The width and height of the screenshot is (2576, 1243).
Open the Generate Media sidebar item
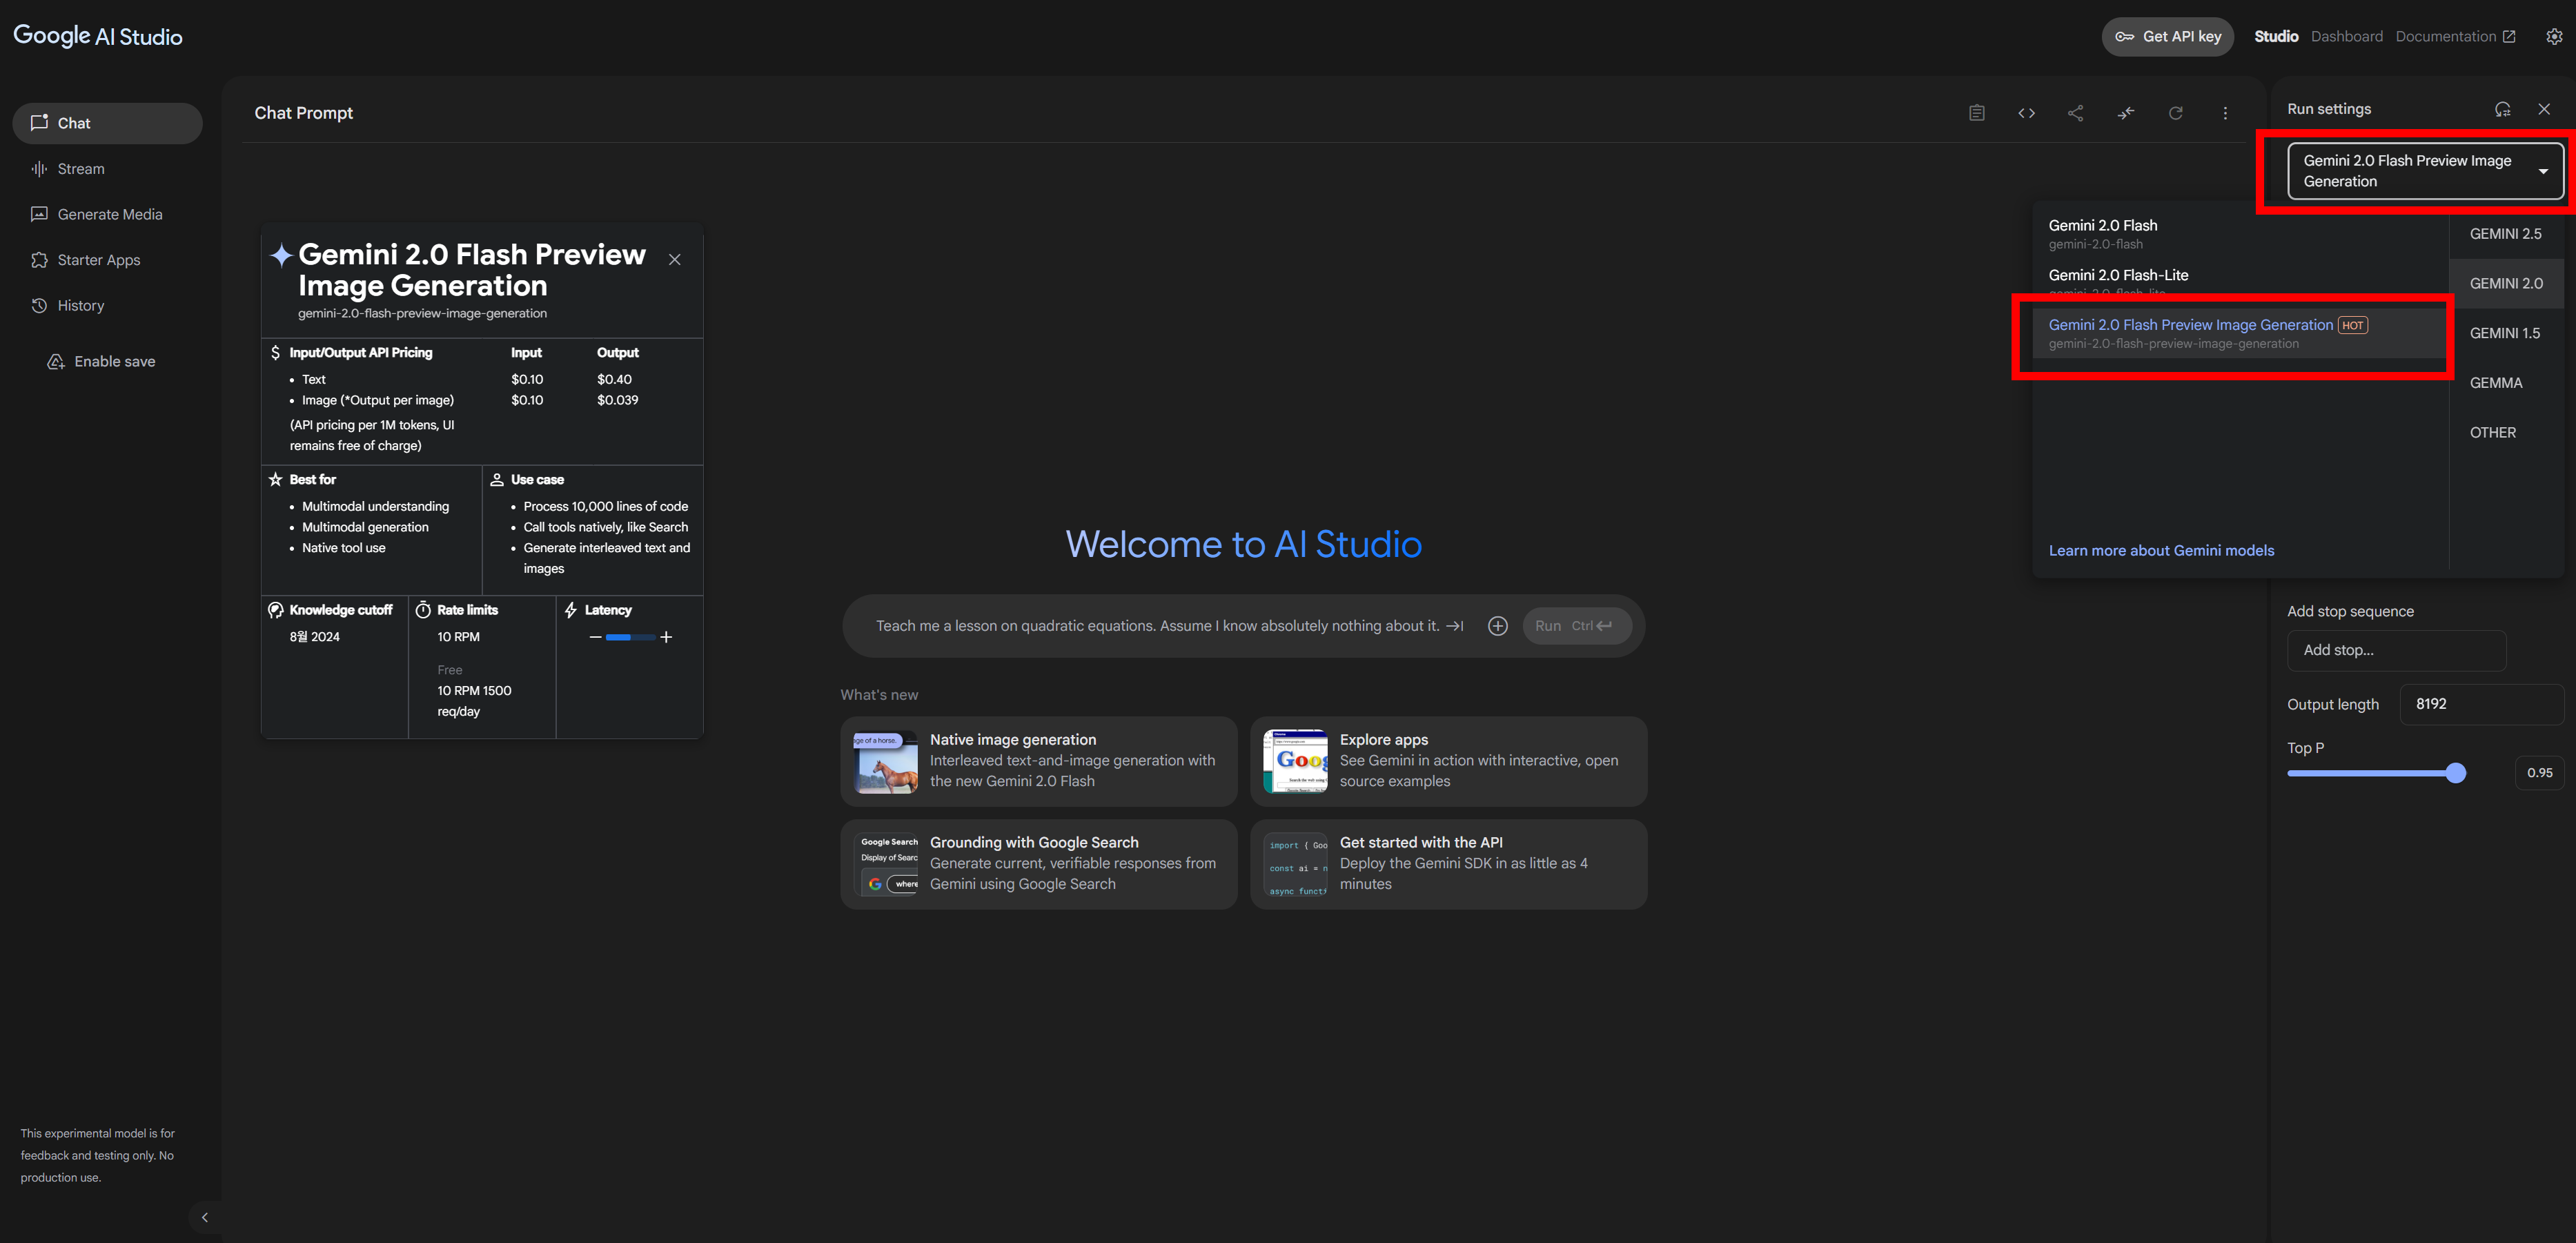pyautogui.click(x=109, y=214)
